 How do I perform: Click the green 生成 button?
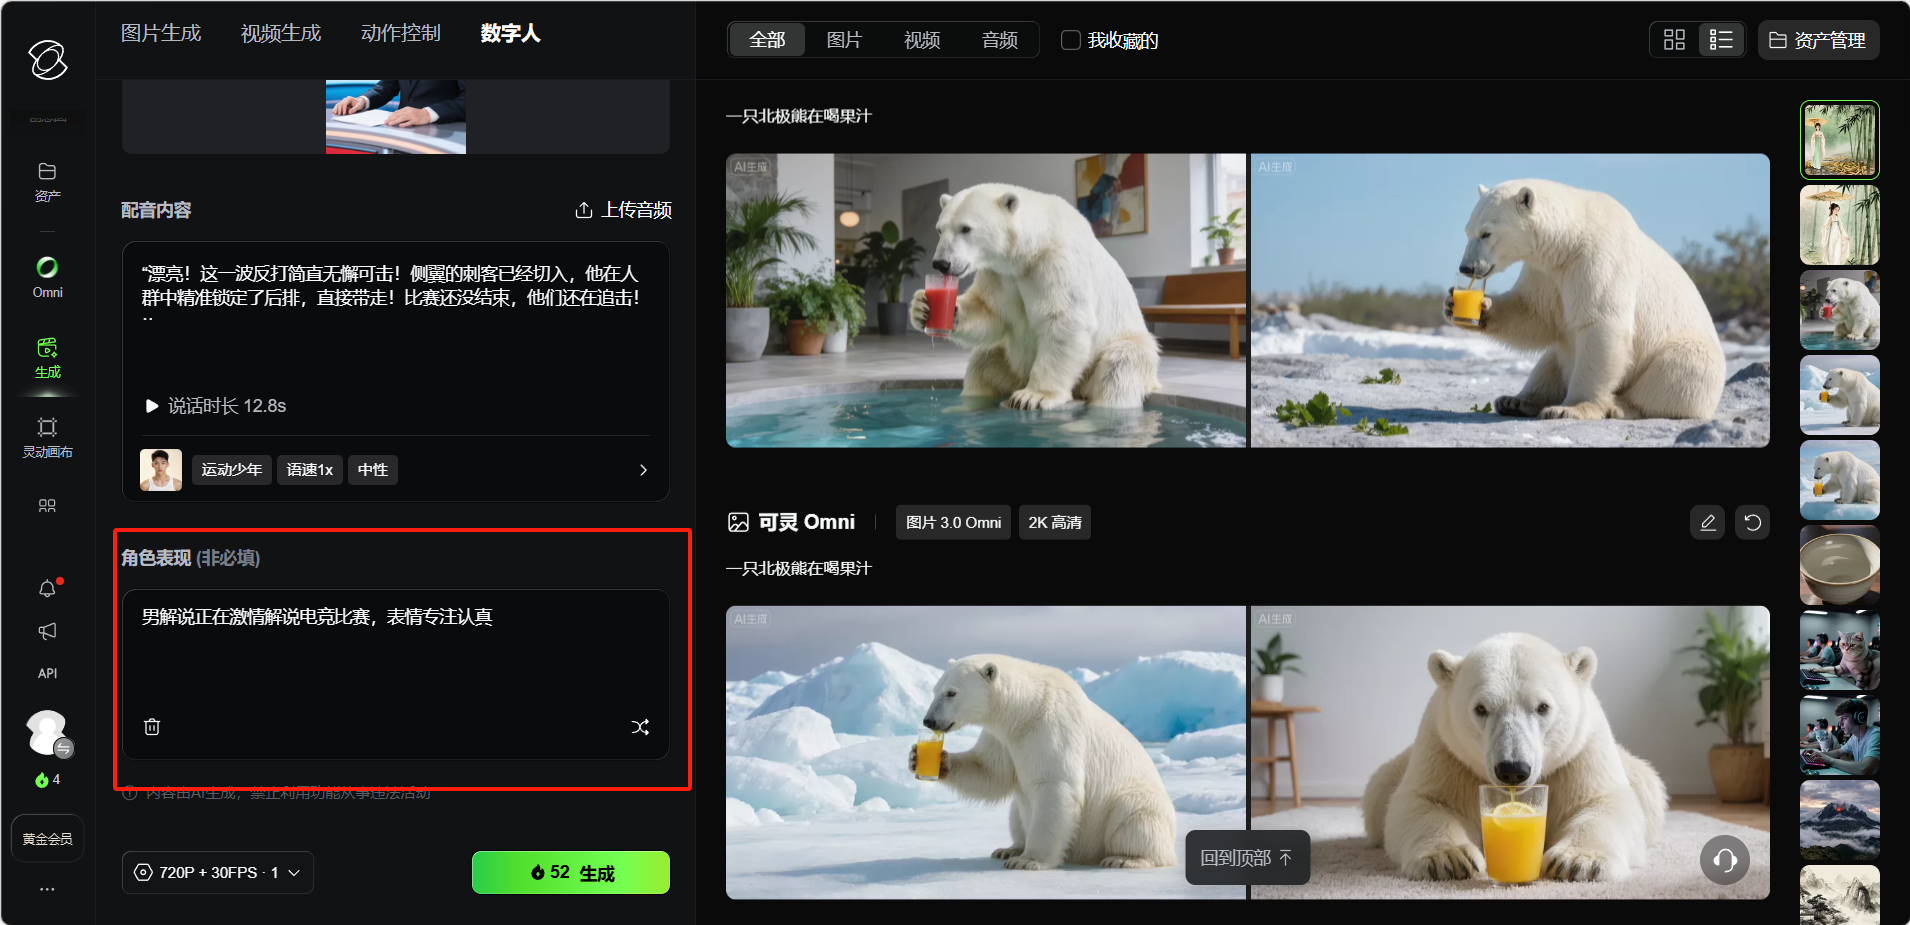571,872
